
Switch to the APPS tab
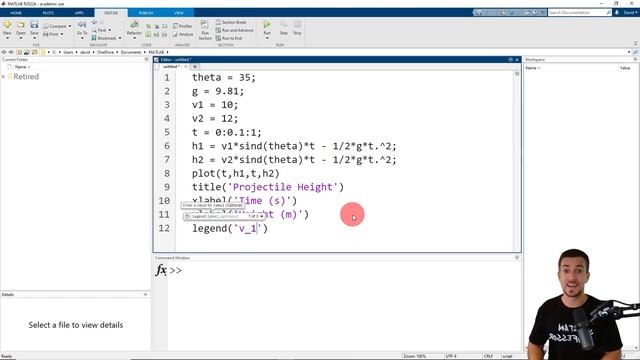pos(79,13)
